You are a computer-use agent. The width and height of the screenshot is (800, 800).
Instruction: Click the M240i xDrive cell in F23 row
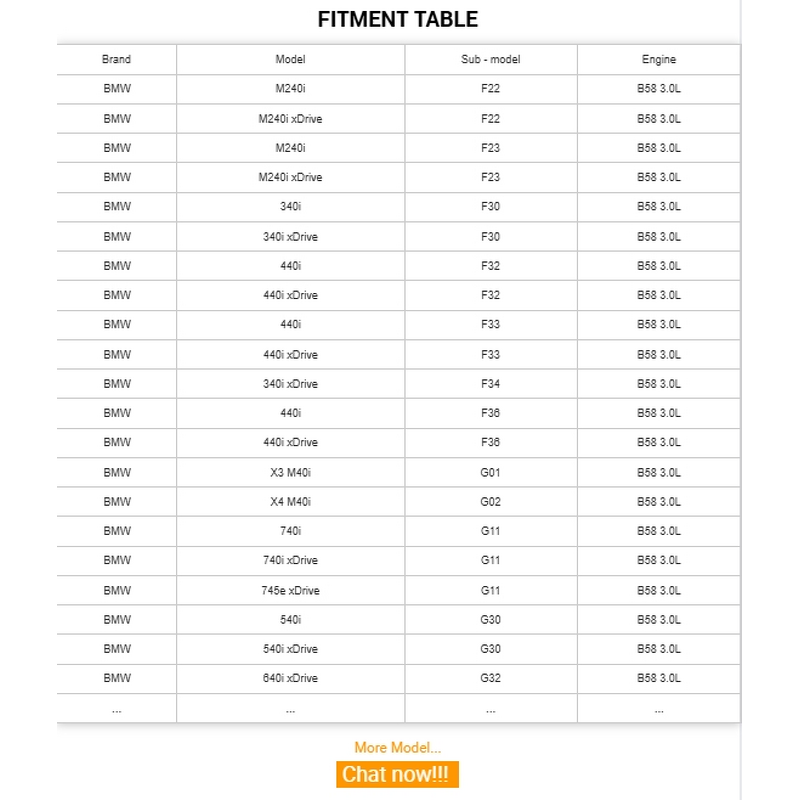[x=290, y=177]
